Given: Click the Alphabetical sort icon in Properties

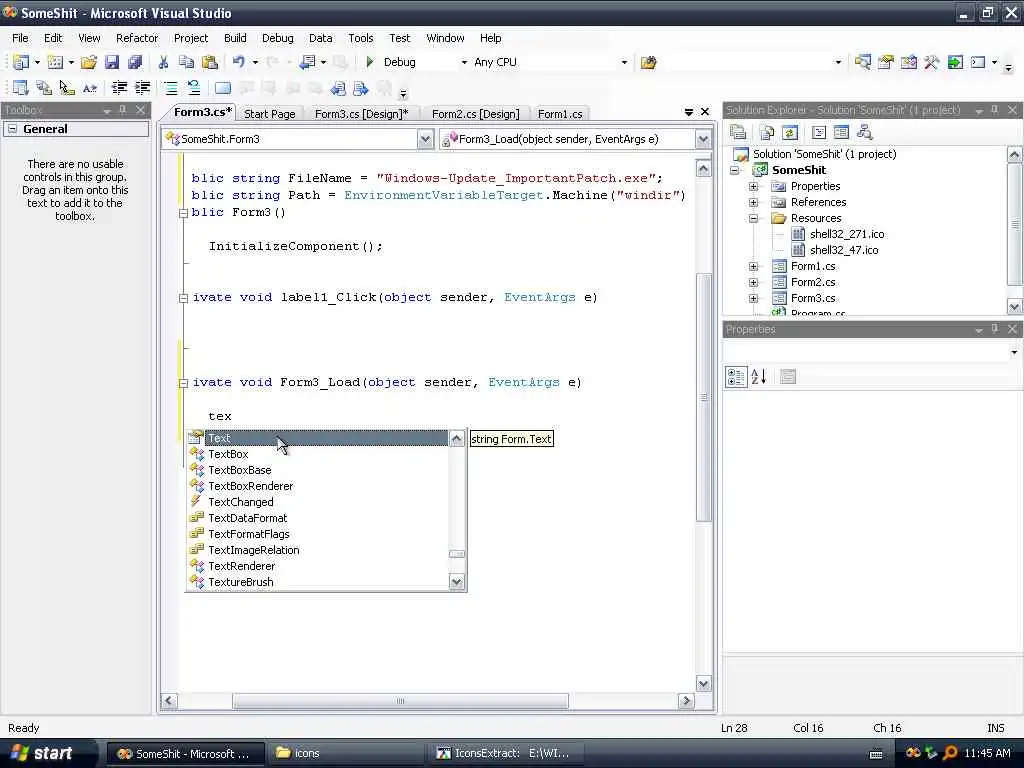Looking at the screenshot, I should [x=759, y=377].
